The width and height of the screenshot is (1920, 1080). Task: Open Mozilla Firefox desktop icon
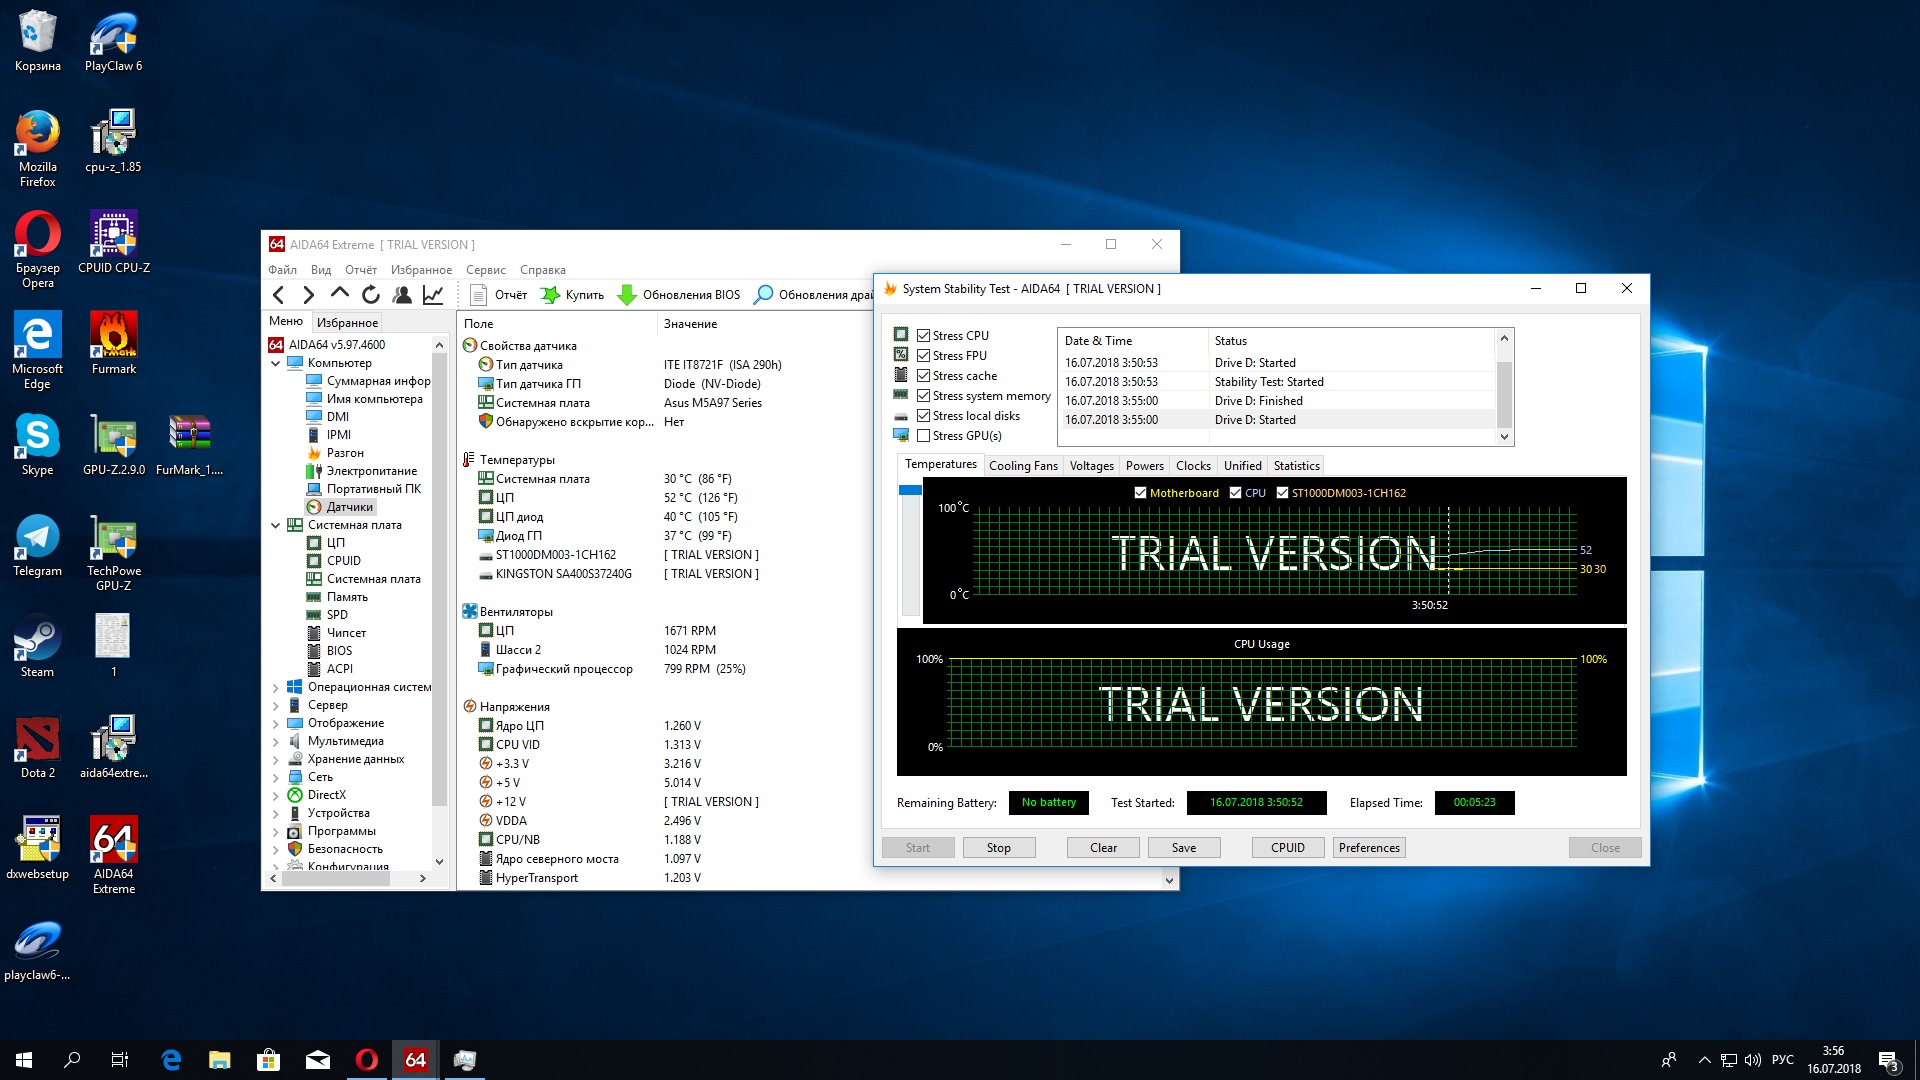(38, 148)
